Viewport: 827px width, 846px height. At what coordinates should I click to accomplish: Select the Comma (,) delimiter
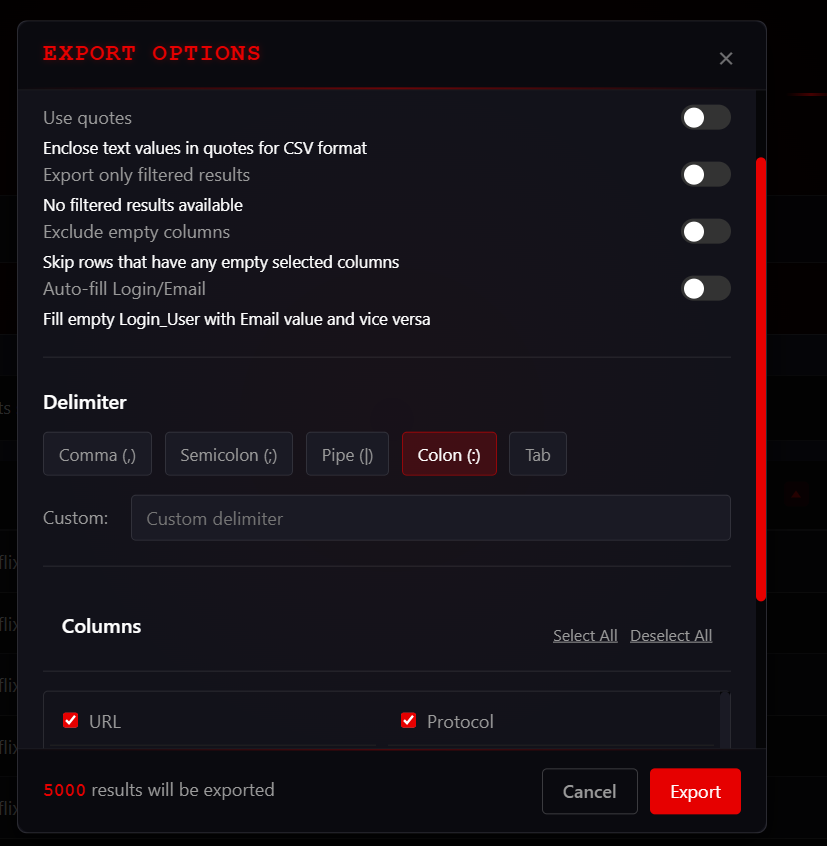coord(97,454)
